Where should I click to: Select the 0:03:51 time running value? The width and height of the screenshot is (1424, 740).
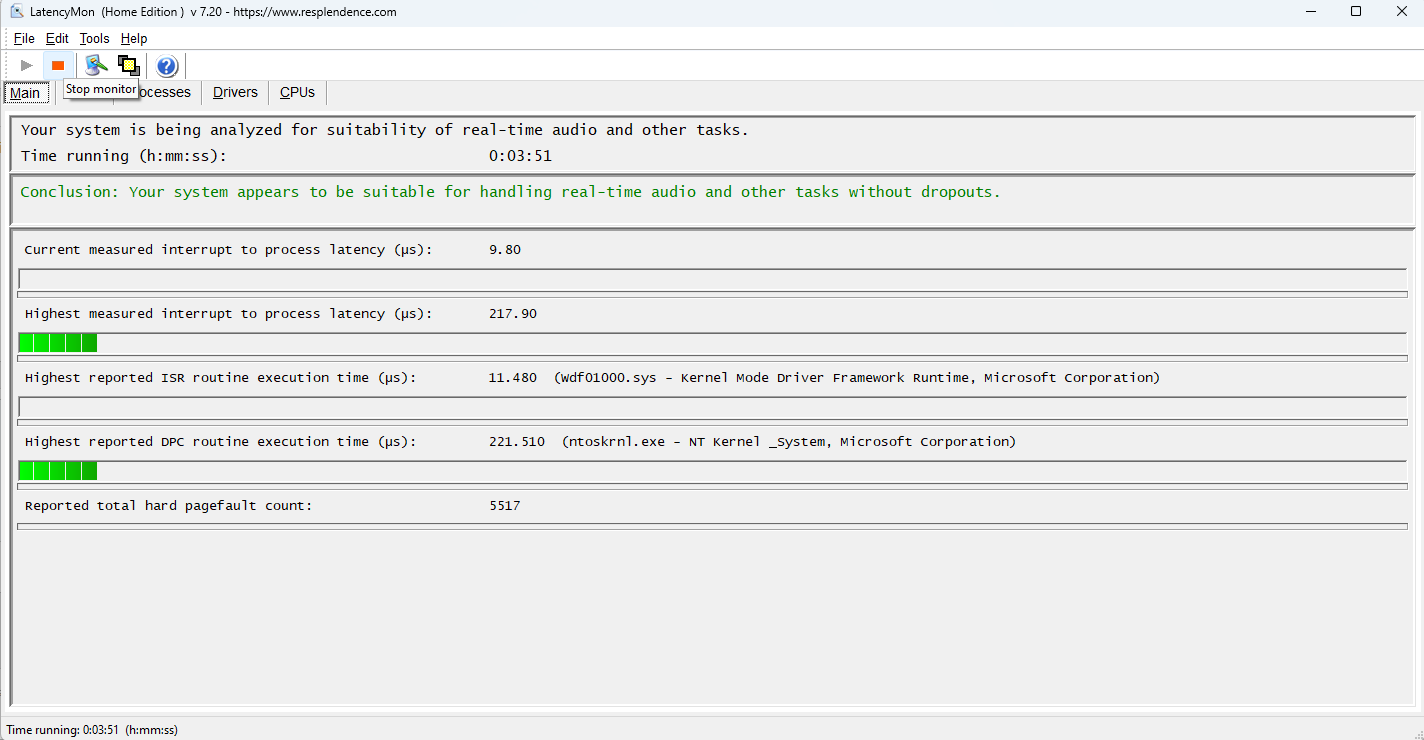(x=520, y=156)
